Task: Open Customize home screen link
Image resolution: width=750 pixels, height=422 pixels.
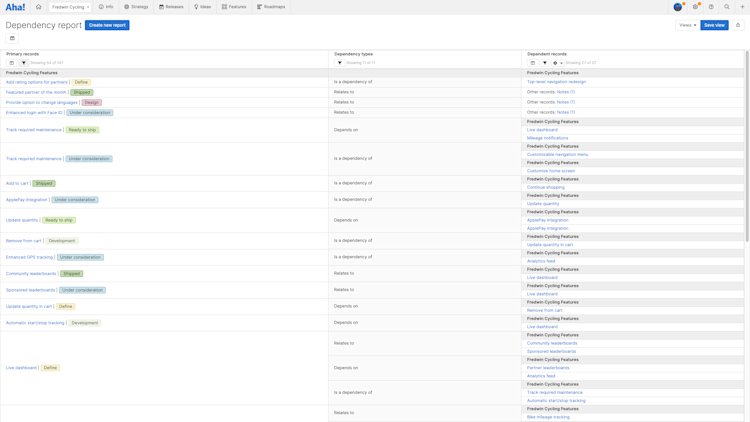Action: pyautogui.click(x=551, y=171)
